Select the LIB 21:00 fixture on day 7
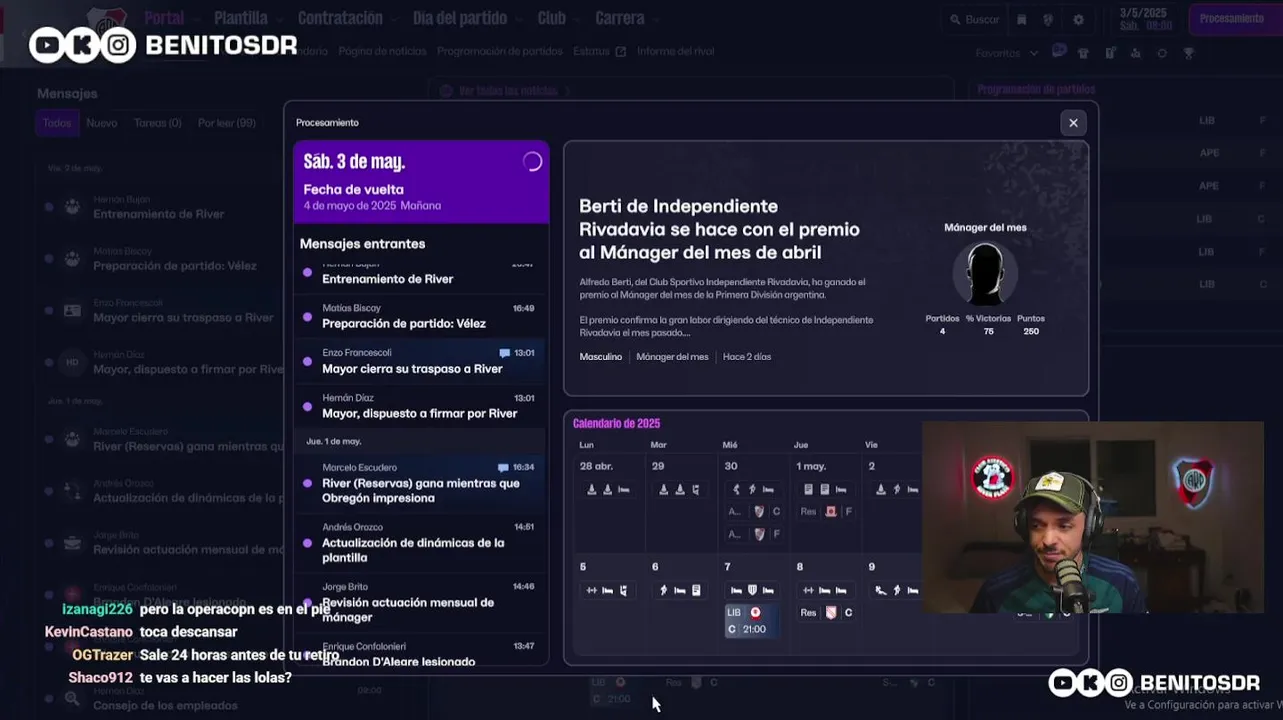 (x=750, y=621)
